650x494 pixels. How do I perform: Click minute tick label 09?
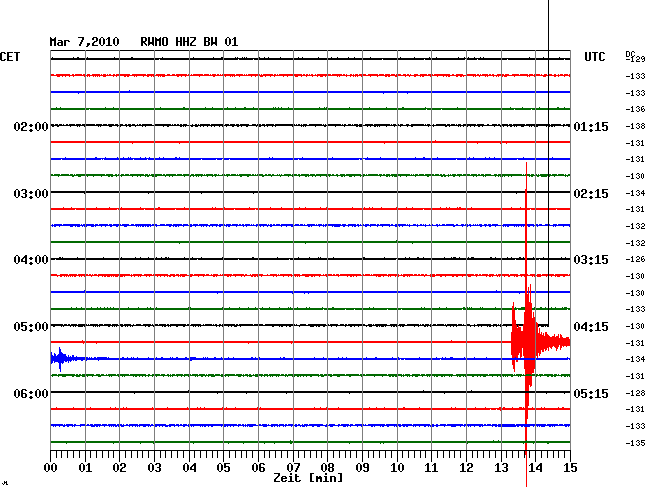(362, 467)
